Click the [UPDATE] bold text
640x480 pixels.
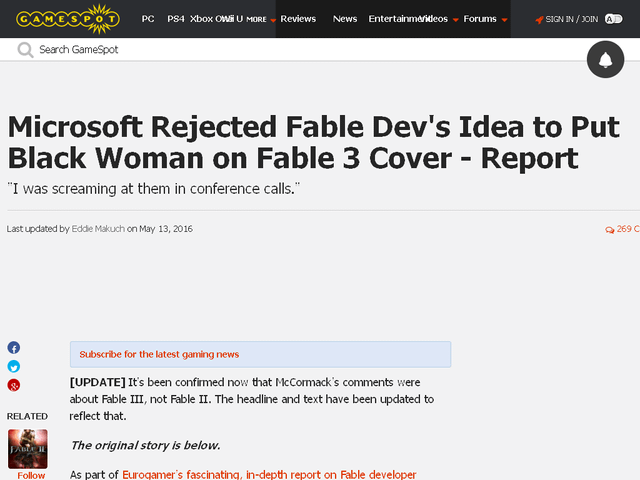pos(98,382)
